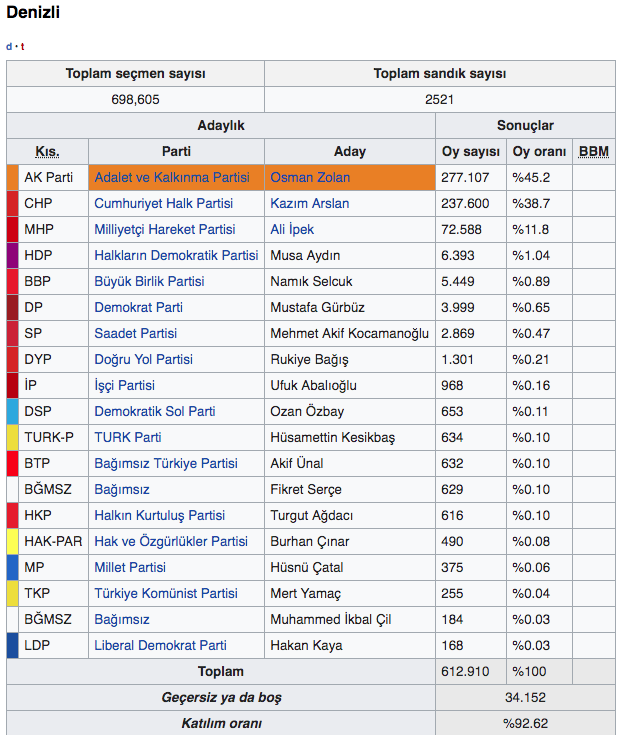Screen dimensions: 617x735
Task: Open Milliyetçi Hareket Partisi link
Action: click(164, 230)
